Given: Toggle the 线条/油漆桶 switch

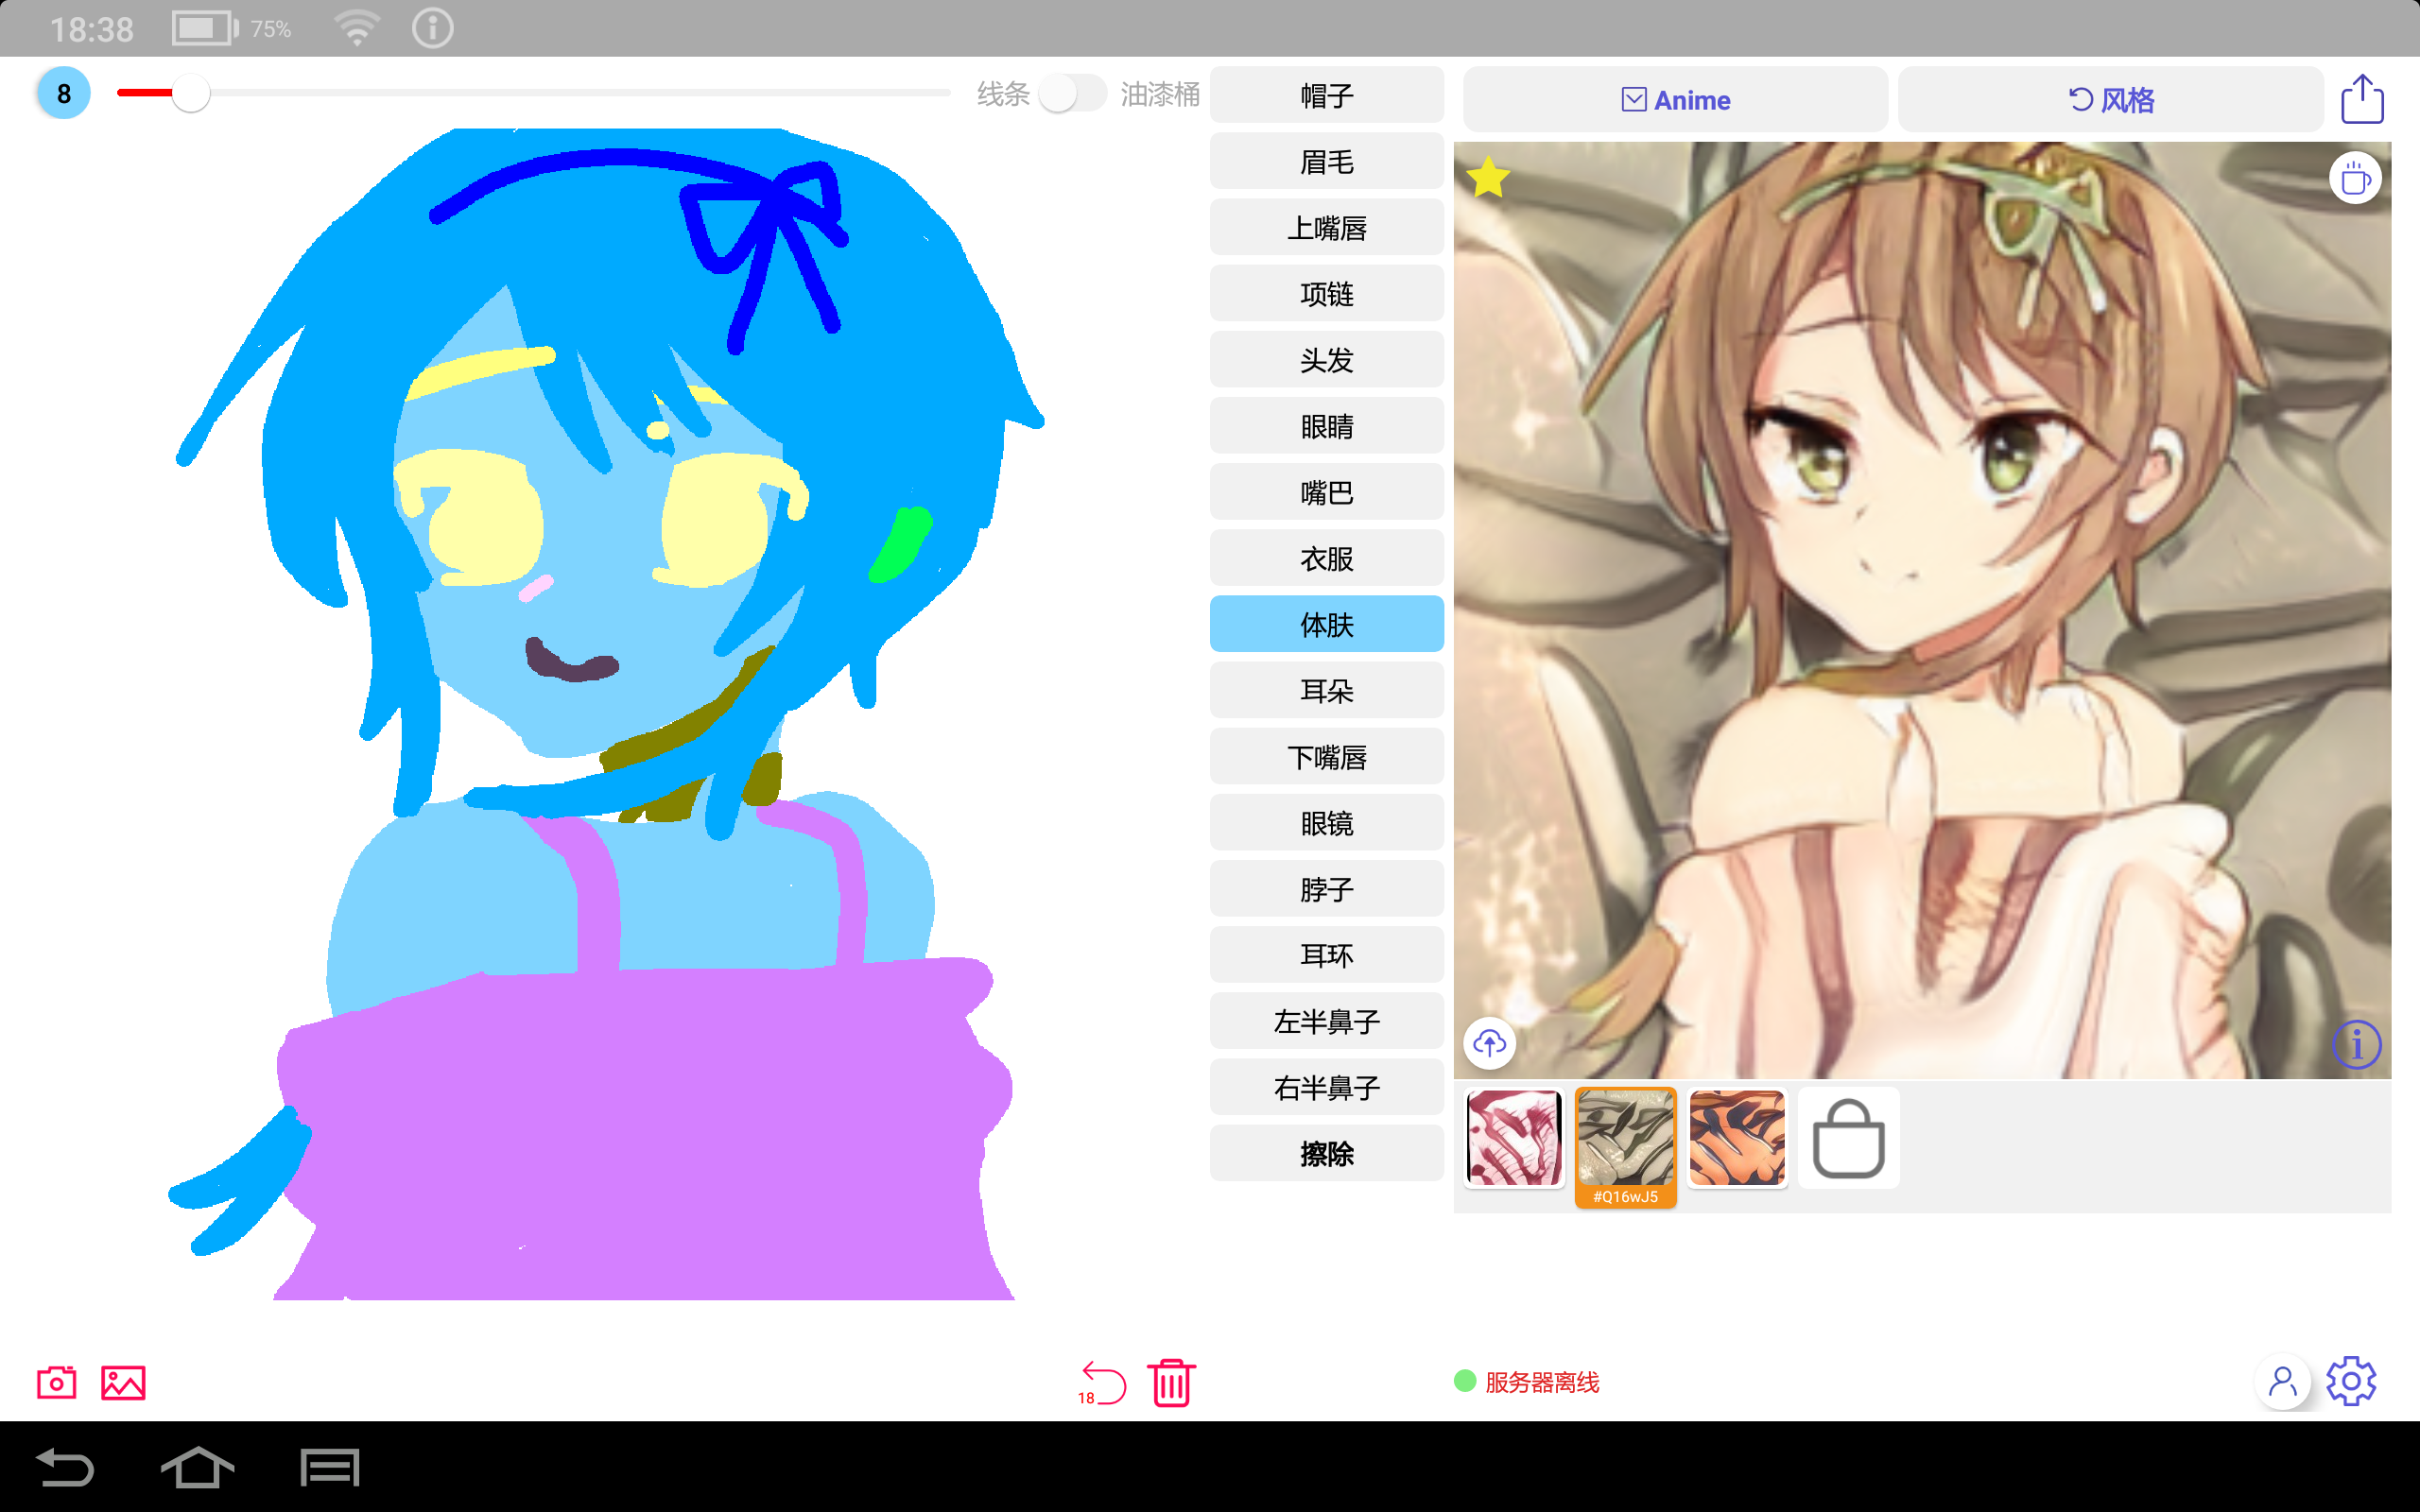Looking at the screenshot, I should pyautogui.click(x=1072, y=94).
